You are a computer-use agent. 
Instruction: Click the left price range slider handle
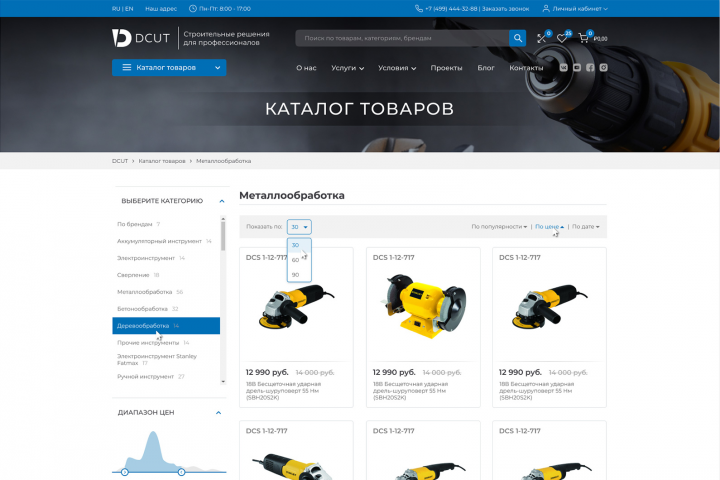coord(124,472)
